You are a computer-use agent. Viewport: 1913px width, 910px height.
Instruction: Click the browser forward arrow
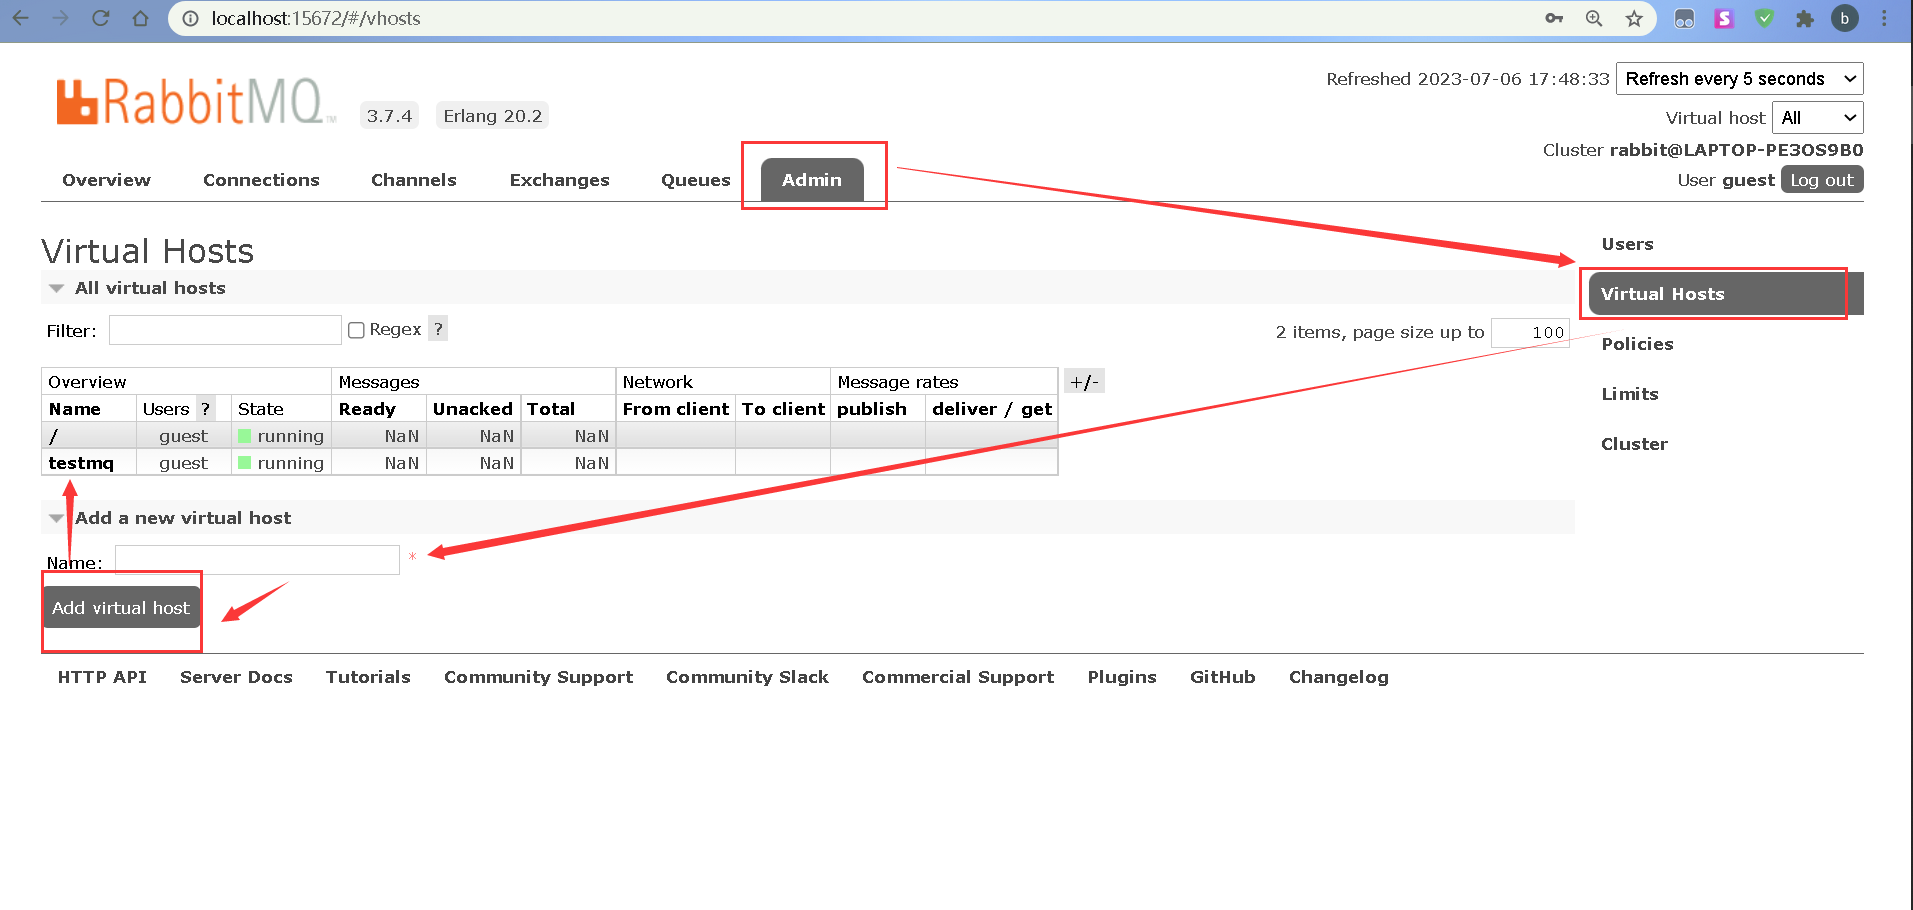tap(61, 18)
